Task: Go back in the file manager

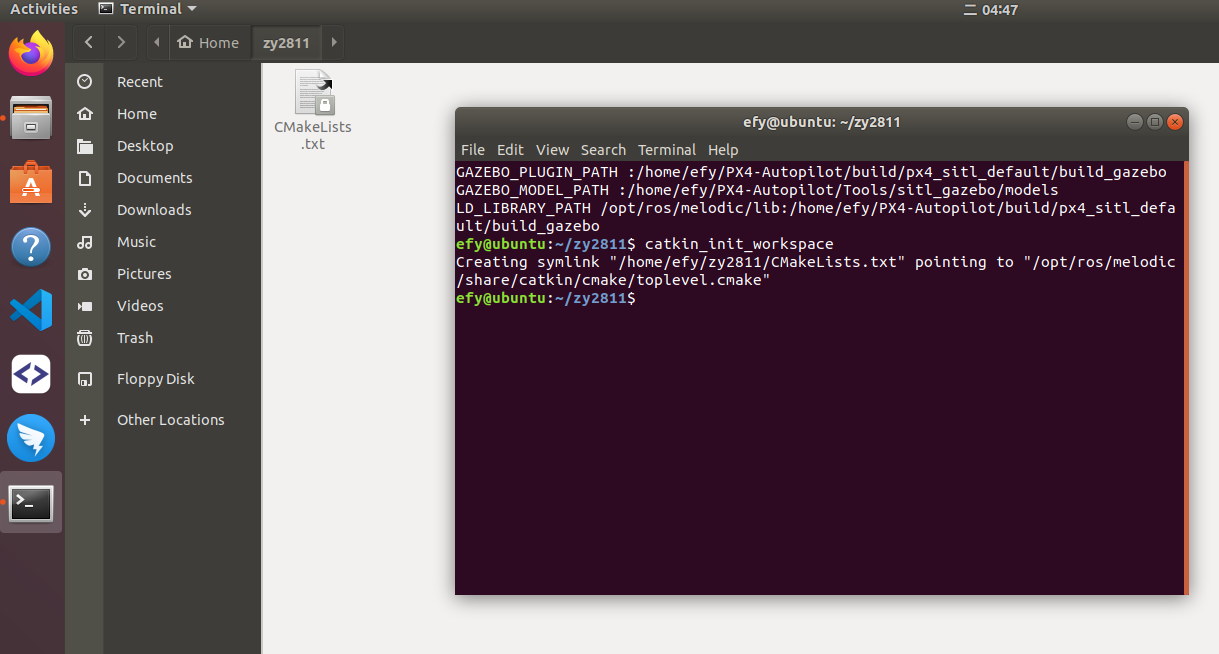Action: [89, 42]
